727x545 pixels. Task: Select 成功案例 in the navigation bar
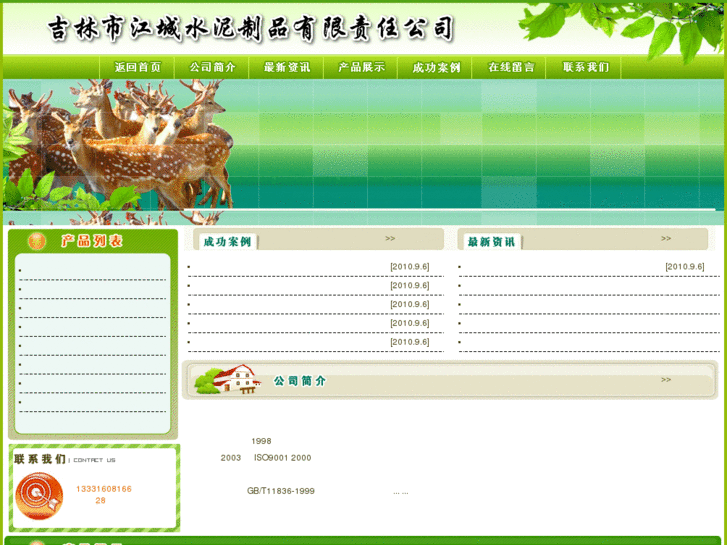(x=435, y=67)
